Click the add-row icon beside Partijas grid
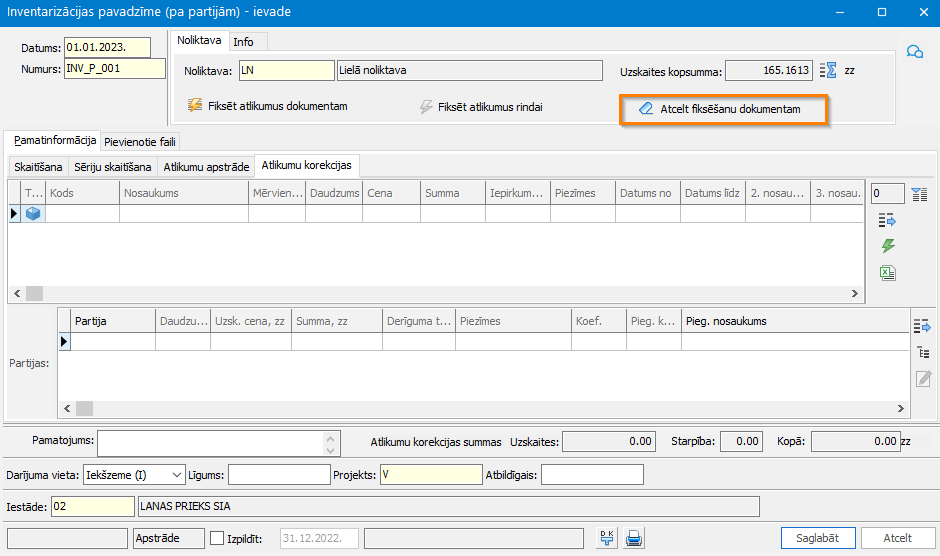 pos(922,326)
